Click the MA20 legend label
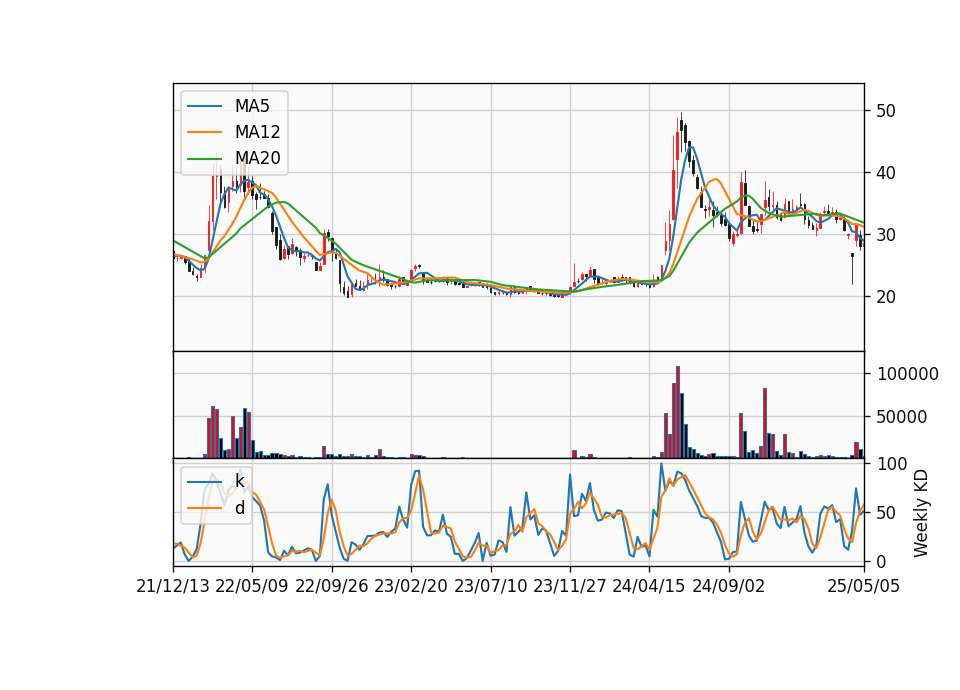Screen dimensions: 960x690 tap(257, 159)
